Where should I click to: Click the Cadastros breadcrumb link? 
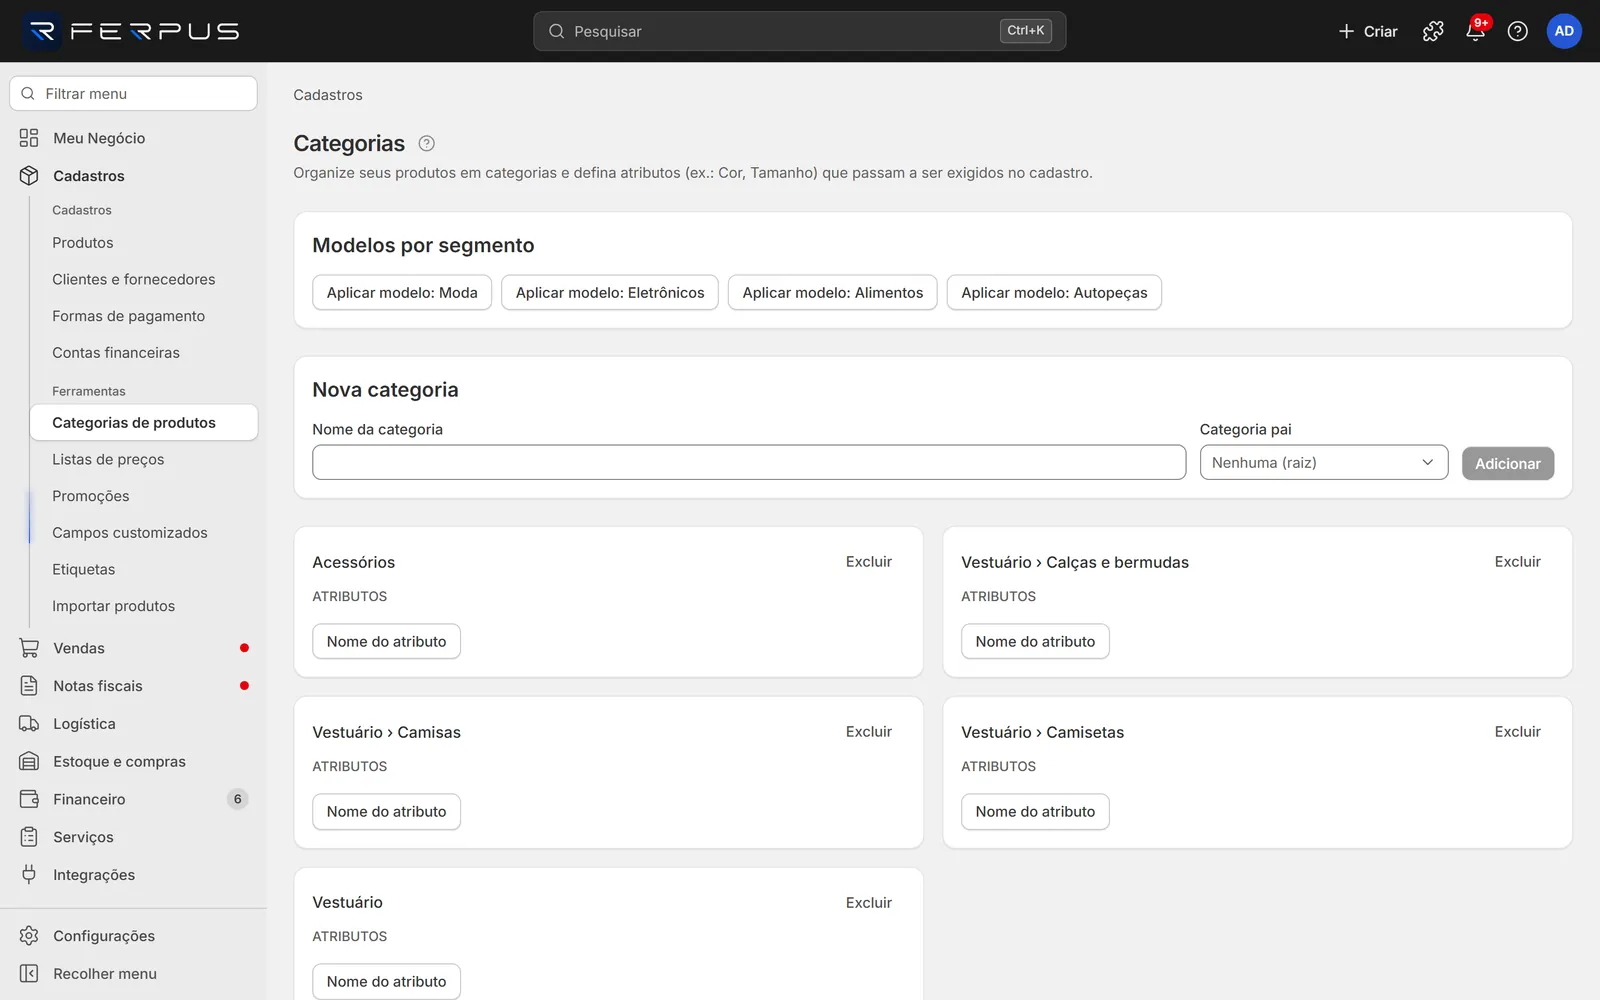pyautogui.click(x=328, y=95)
